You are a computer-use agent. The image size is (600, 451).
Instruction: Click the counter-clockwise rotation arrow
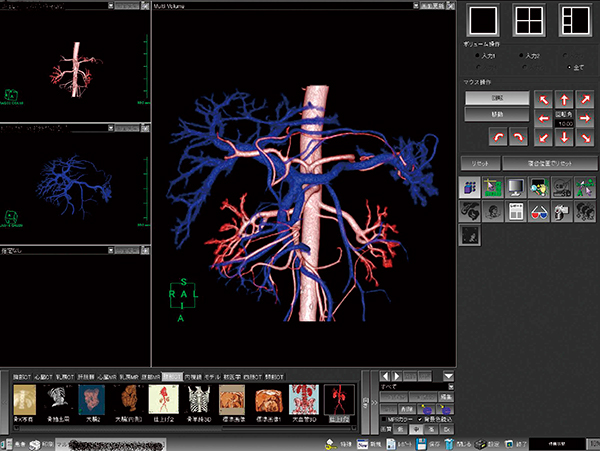click(x=497, y=134)
